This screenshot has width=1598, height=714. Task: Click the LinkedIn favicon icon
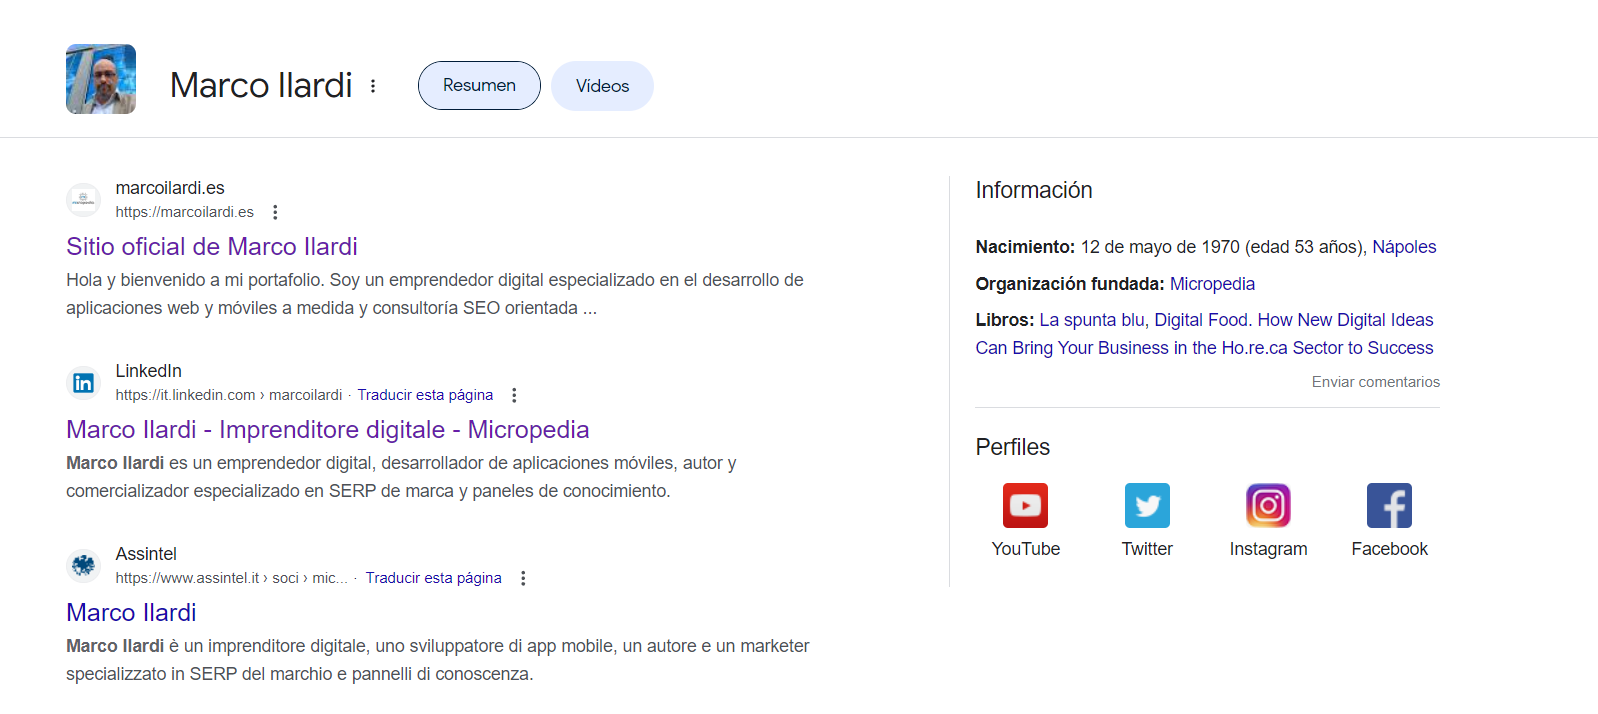coord(84,383)
